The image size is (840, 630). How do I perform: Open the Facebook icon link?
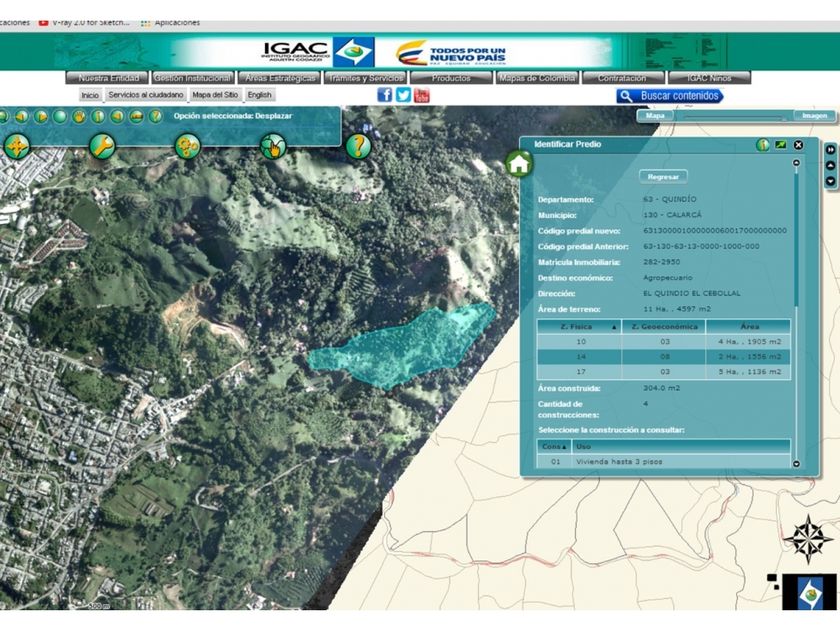coord(385,95)
